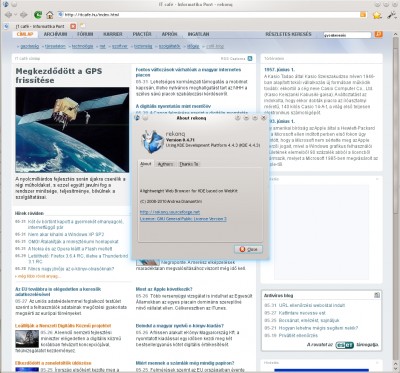Click the rekonq logo in the About dialog
The height and width of the screenshot is (373, 400).
click(x=152, y=141)
